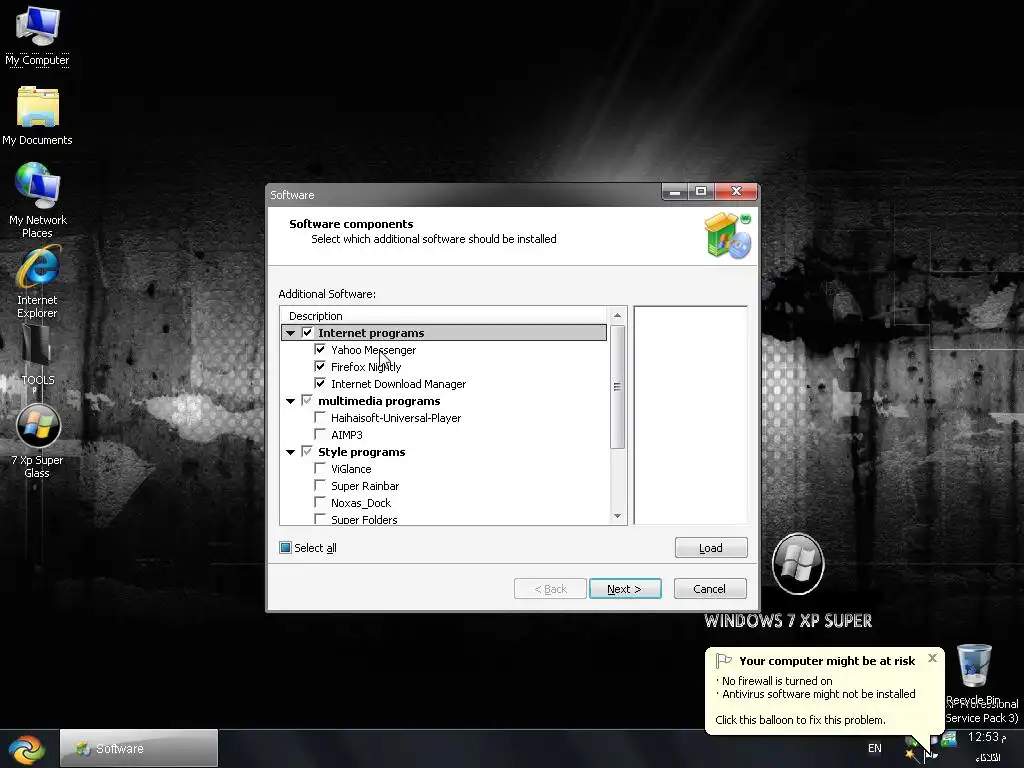Screen dimensions: 1024x768
Task: Uncheck Internet Download Manager
Action: coord(320,383)
